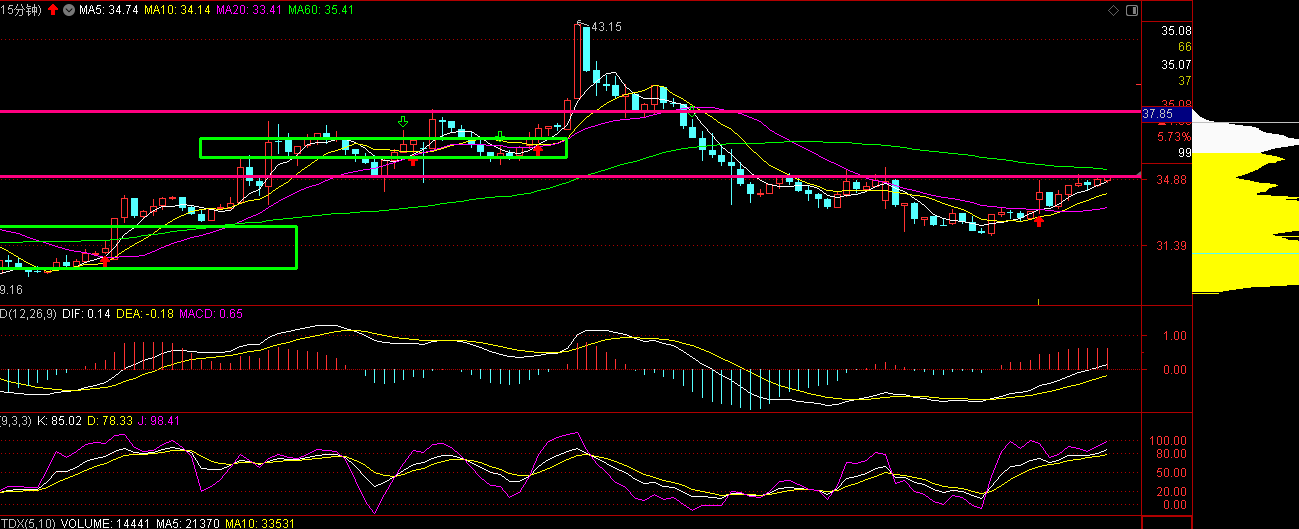Click the red up-arrow icon beside 15分钟
Image resolution: width=1299 pixels, height=529 pixels.
pyautogui.click(x=52, y=10)
